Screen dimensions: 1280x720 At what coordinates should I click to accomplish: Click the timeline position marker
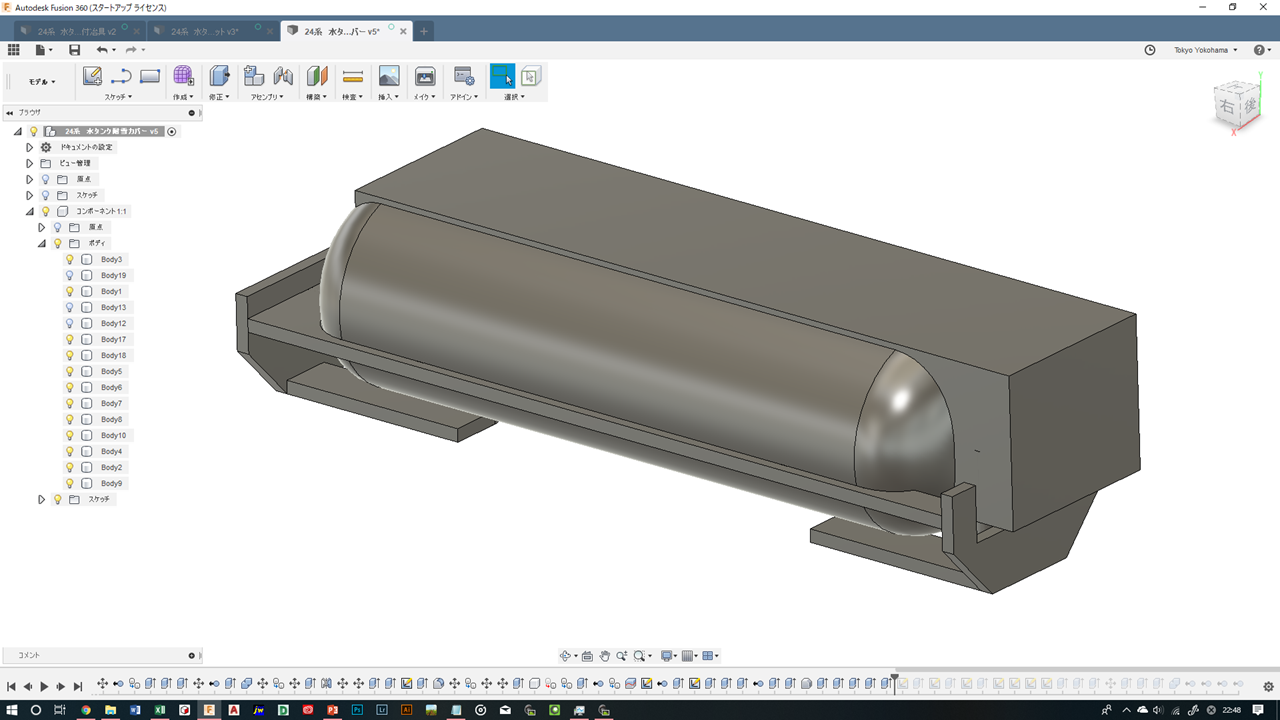click(894, 678)
